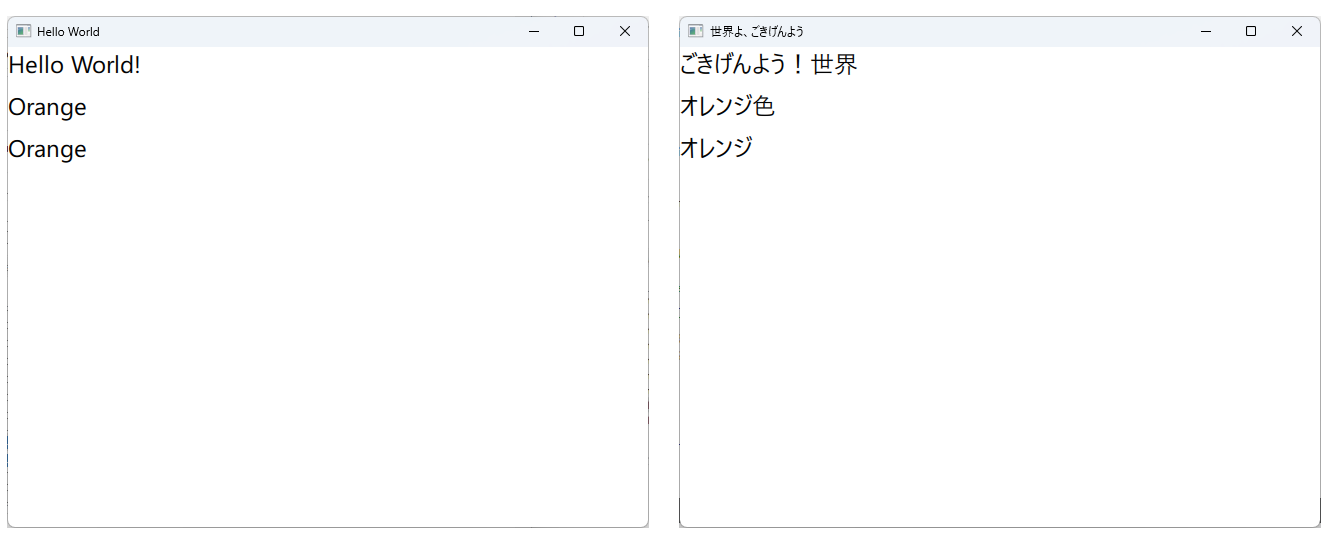Click the upper "Orange" label in the left window
1331x538 pixels.
(47, 108)
